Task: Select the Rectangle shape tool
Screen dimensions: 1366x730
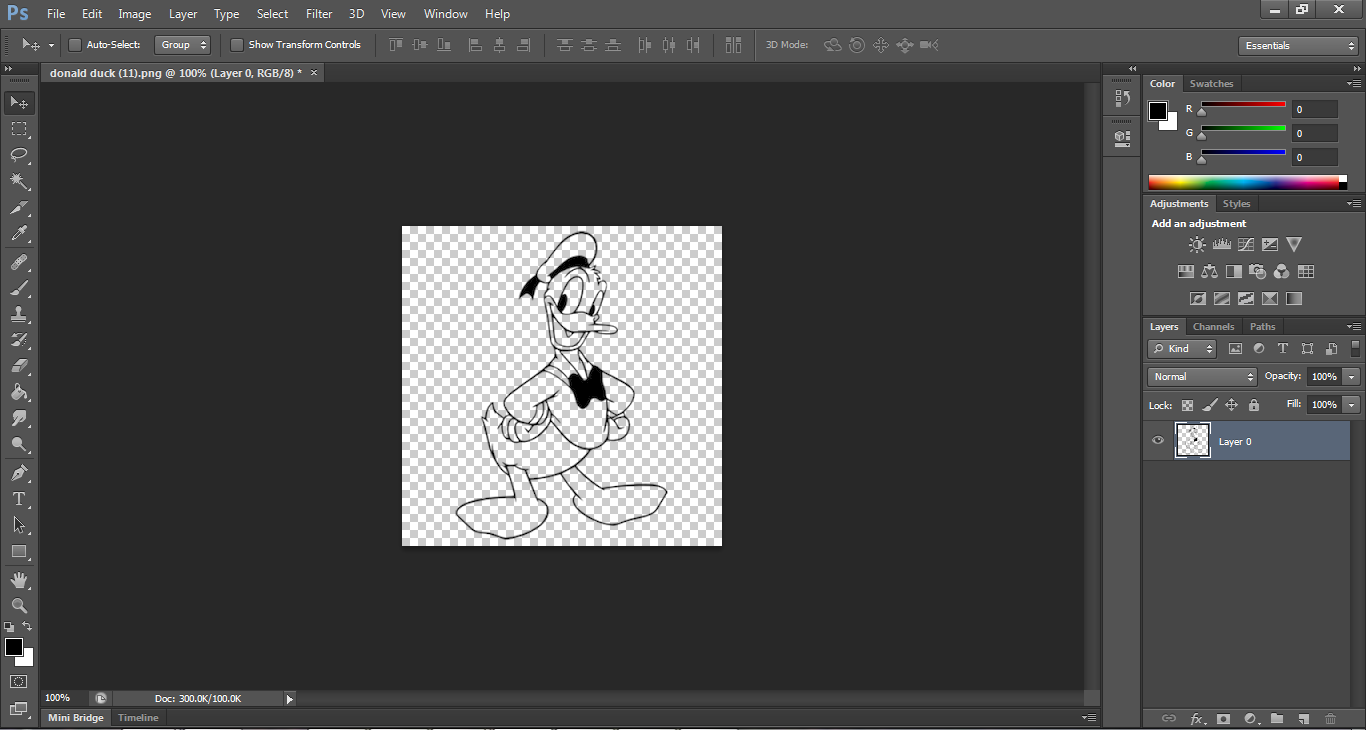Action: click(x=19, y=551)
